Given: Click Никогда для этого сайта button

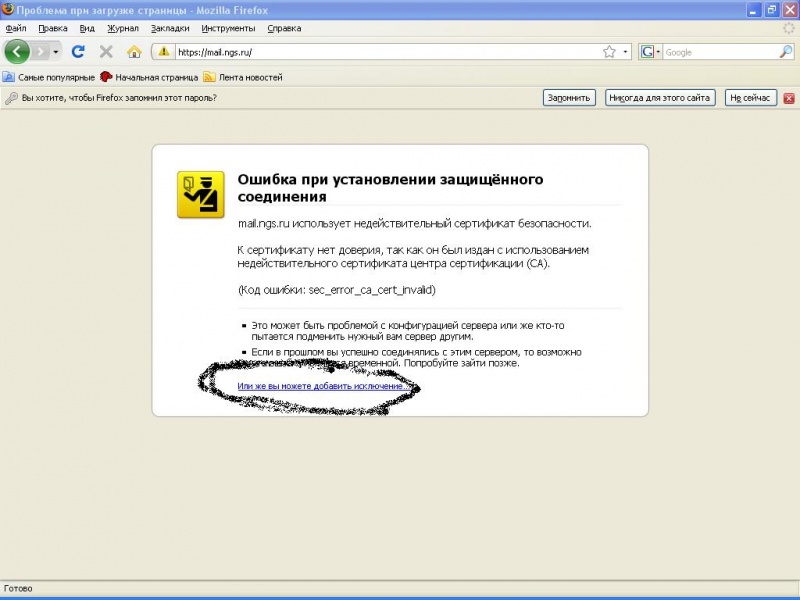Looking at the screenshot, I should coord(660,98).
